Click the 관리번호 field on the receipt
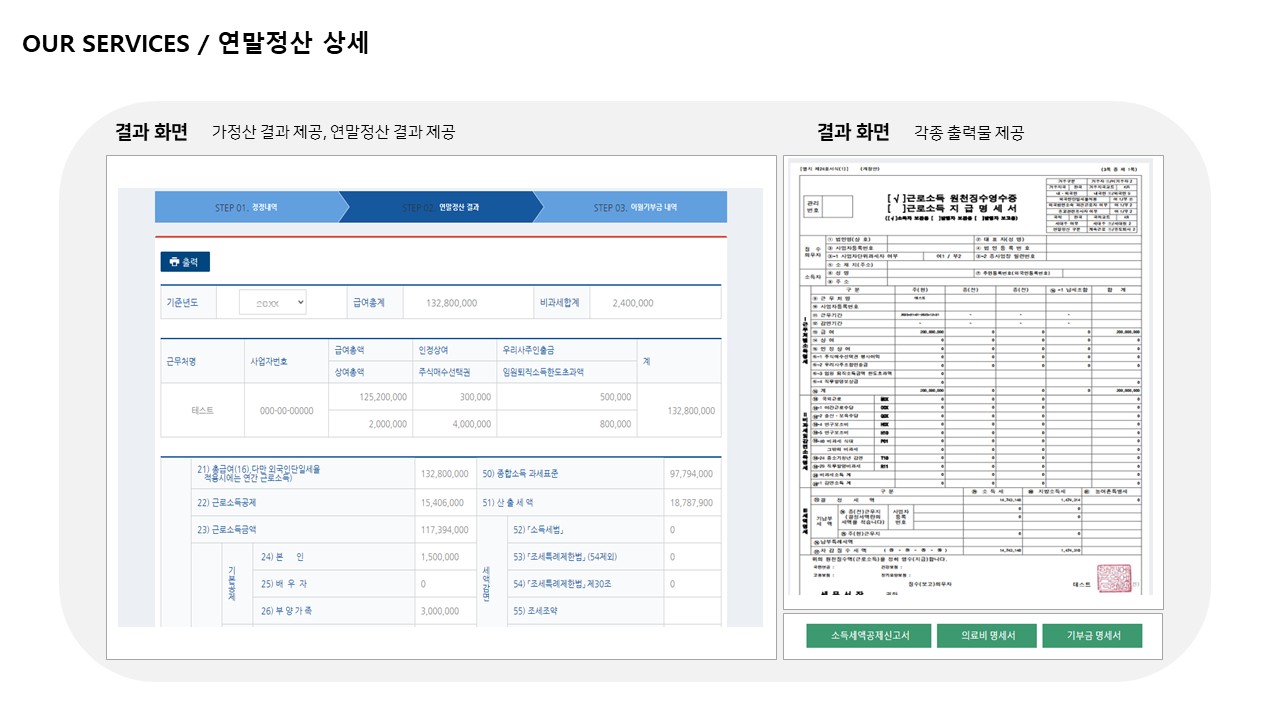This screenshot has height=720, width=1280. [x=838, y=205]
